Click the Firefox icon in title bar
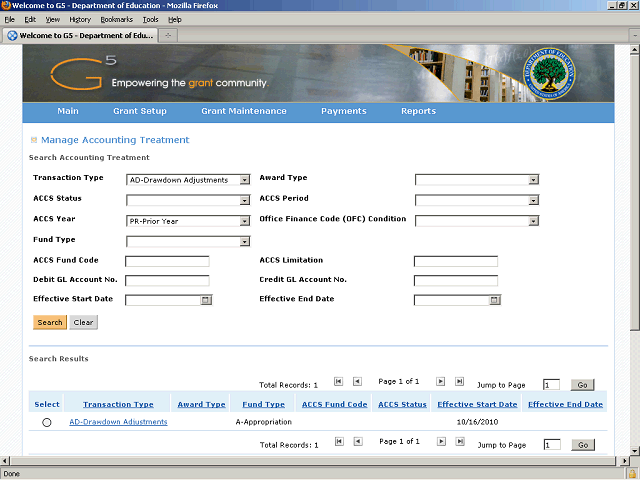The height and width of the screenshot is (480, 640). click(x=6, y=5)
